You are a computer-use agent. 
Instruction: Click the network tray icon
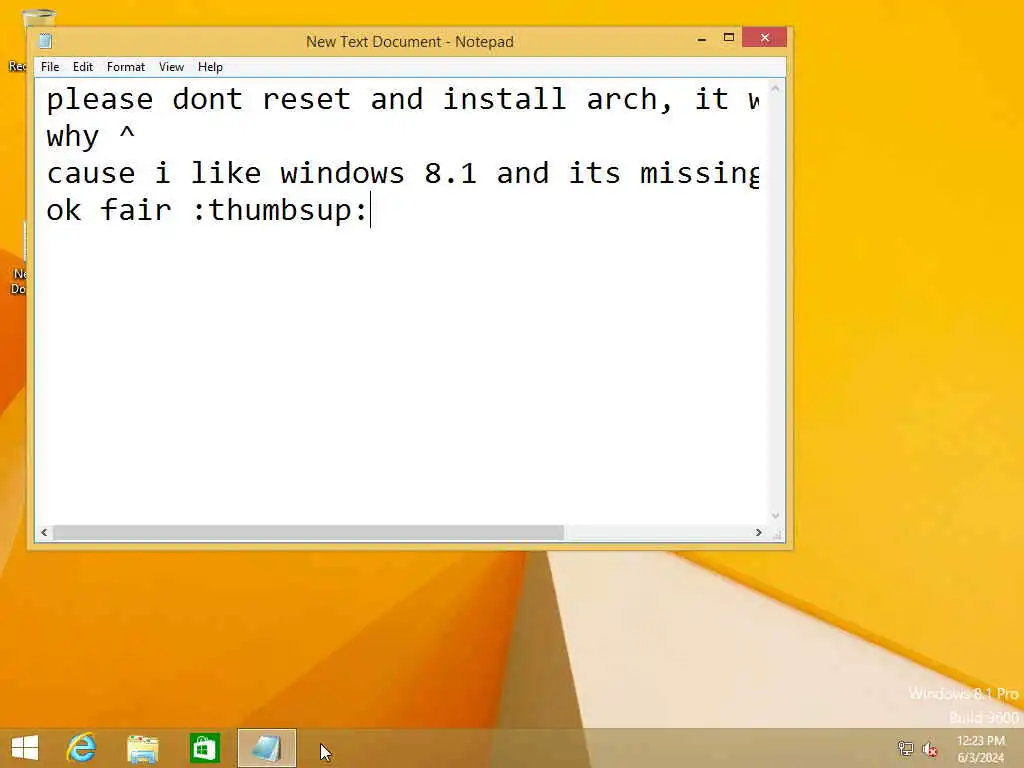(x=905, y=748)
